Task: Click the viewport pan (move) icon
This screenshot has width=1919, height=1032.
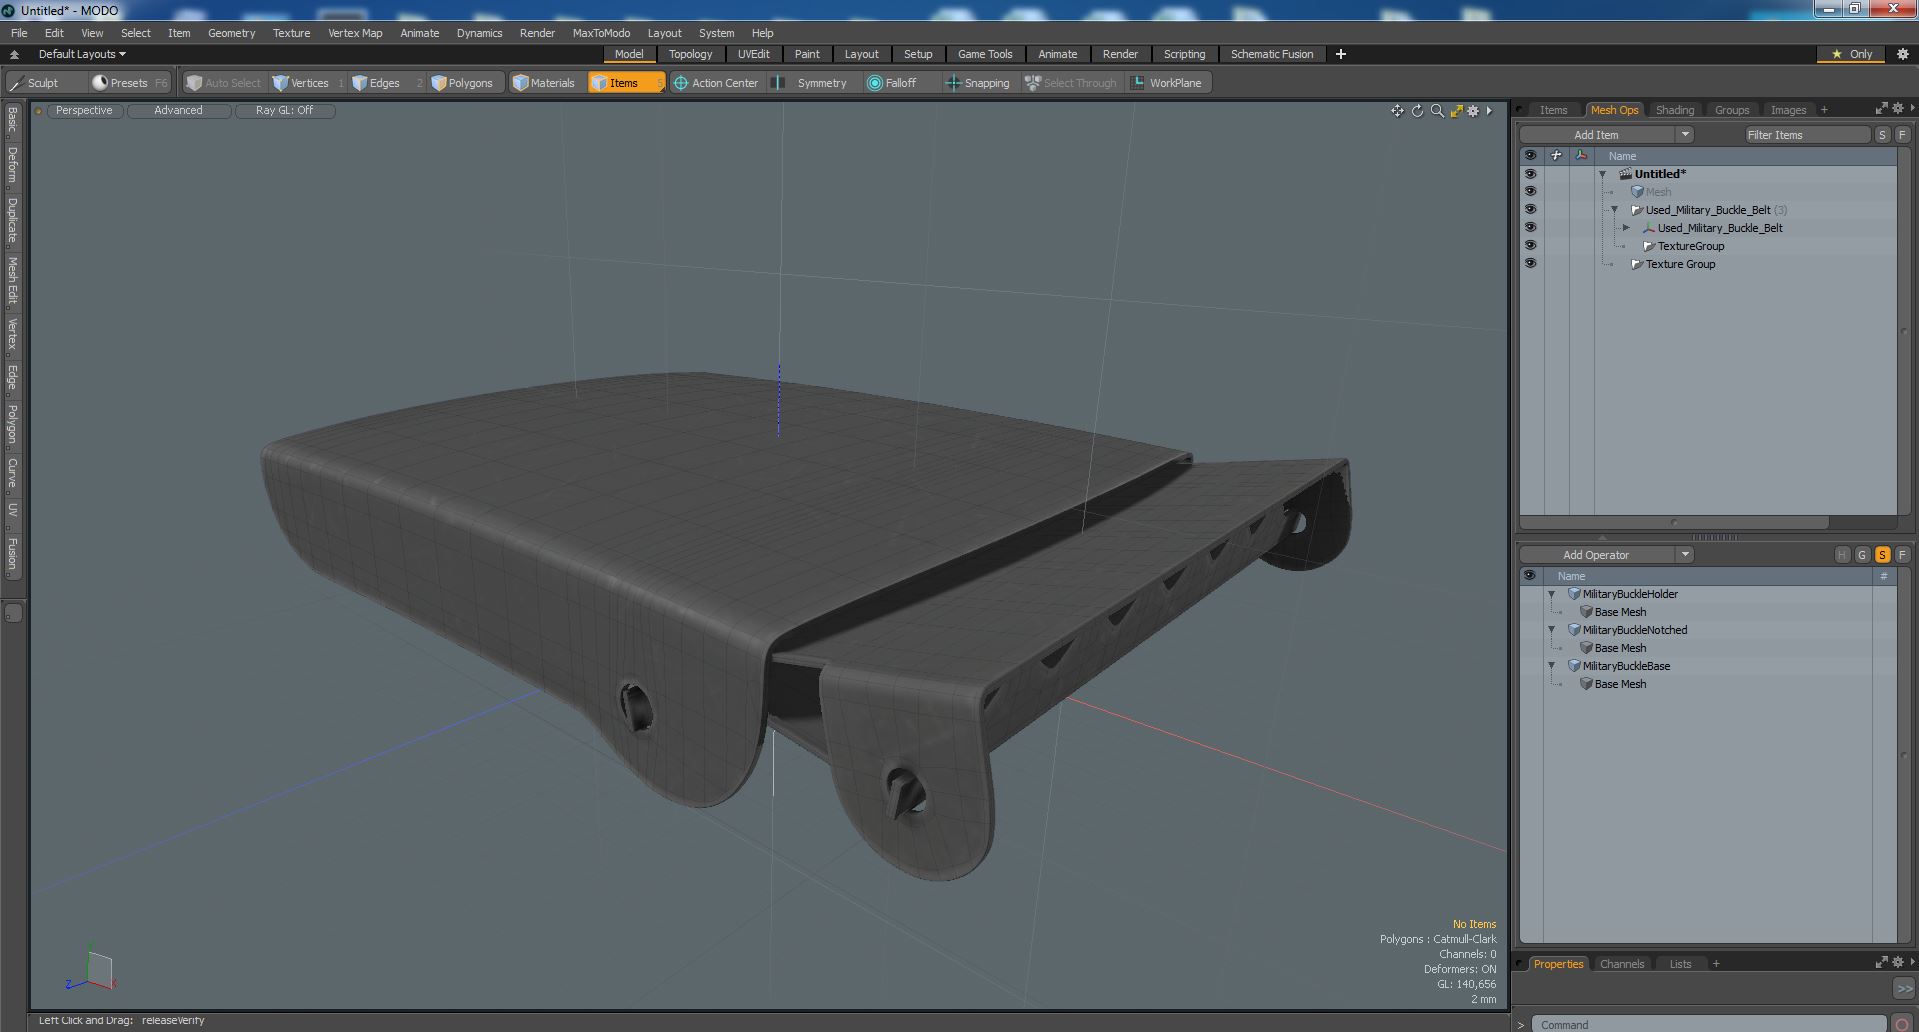Action: (1397, 111)
